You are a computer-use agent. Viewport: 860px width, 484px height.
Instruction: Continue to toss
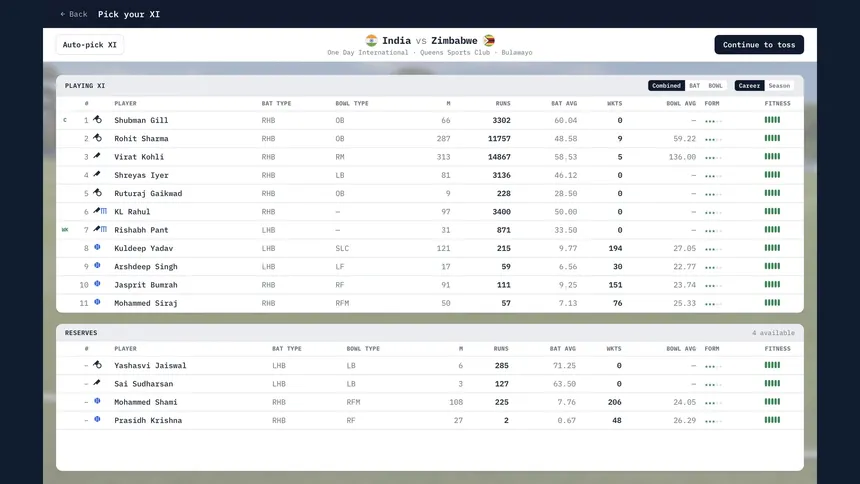click(759, 45)
